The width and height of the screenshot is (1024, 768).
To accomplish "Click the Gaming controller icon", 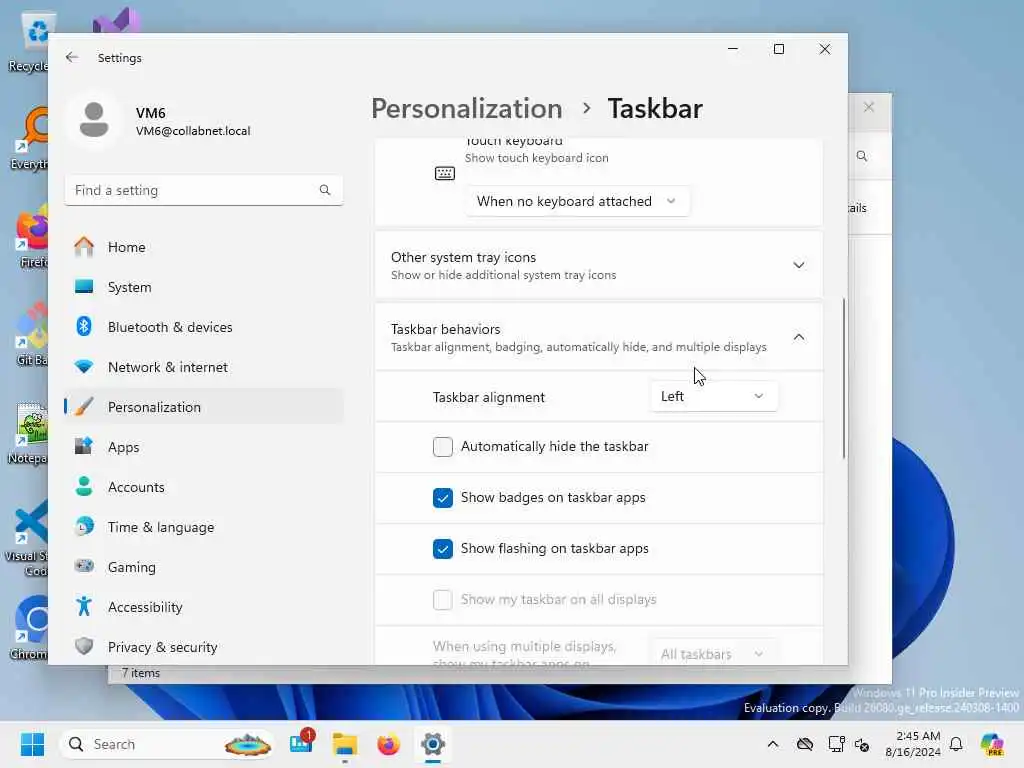I will click(84, 566).
